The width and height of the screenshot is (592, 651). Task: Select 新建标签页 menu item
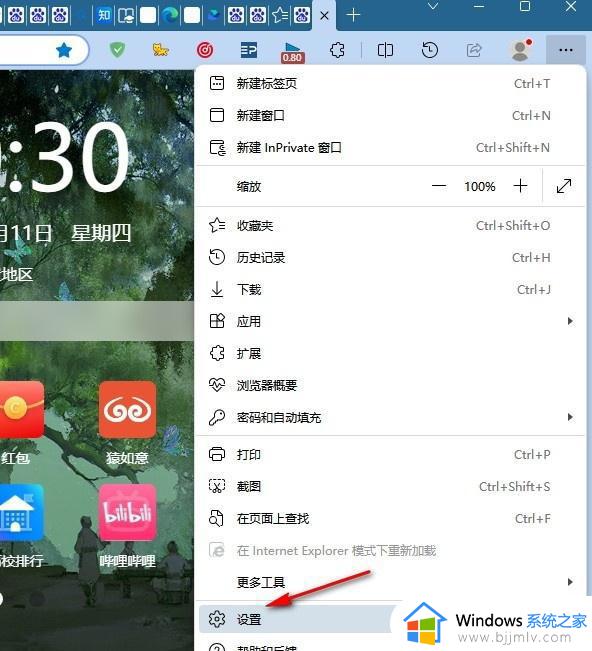tap(390, 83)
